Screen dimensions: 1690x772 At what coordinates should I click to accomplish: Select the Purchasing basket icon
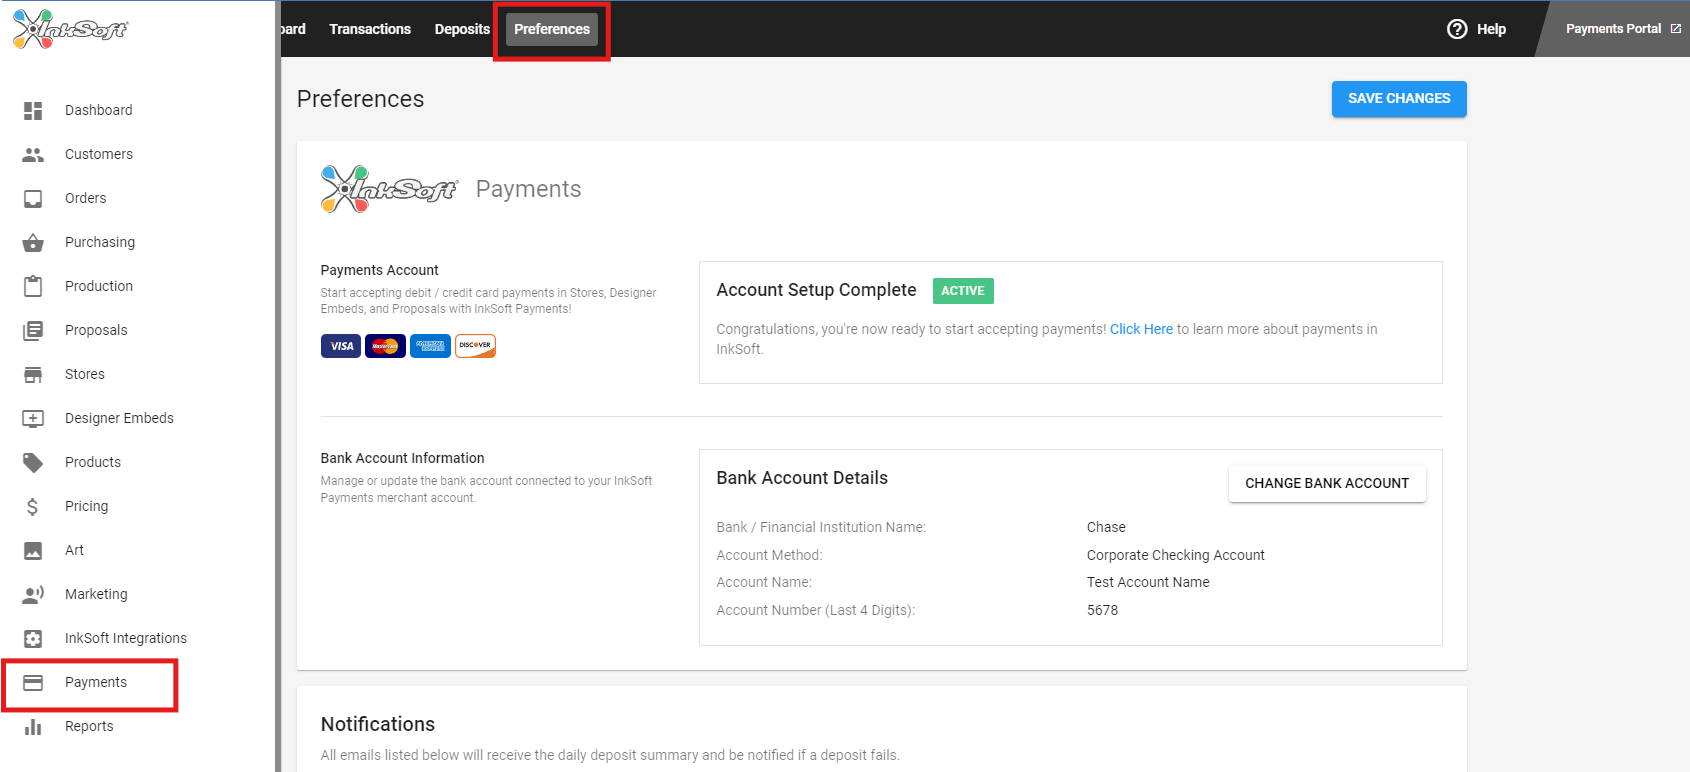pyautogui.click(x=33, y=243)
